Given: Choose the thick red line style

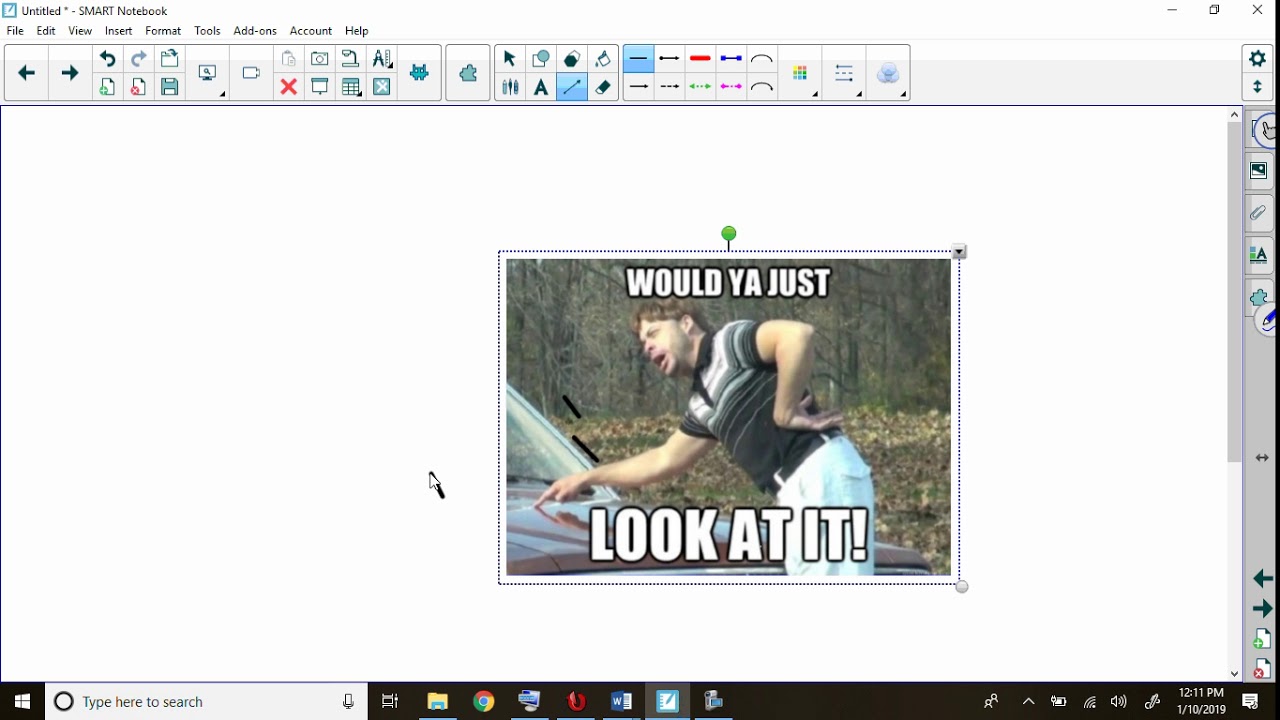Looking at the screenshot, I should [x=701, y=59].
